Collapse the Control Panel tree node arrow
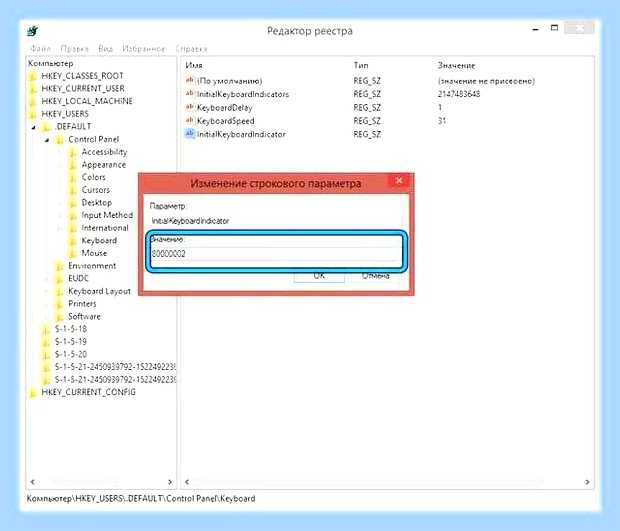 [x=47, y=140]
